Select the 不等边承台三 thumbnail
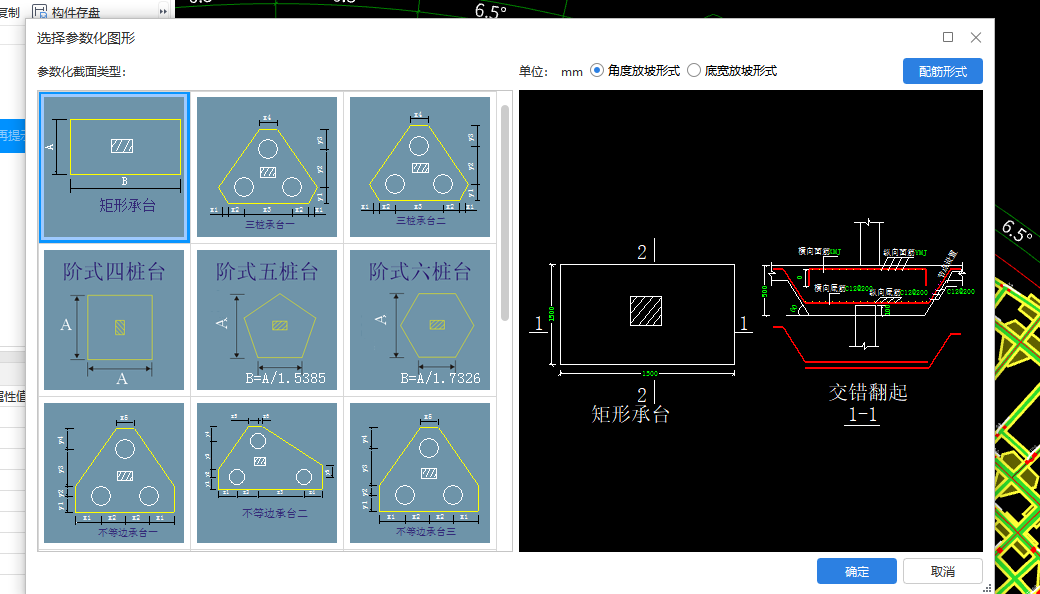 pyautogui.click(x=420, y=473)
